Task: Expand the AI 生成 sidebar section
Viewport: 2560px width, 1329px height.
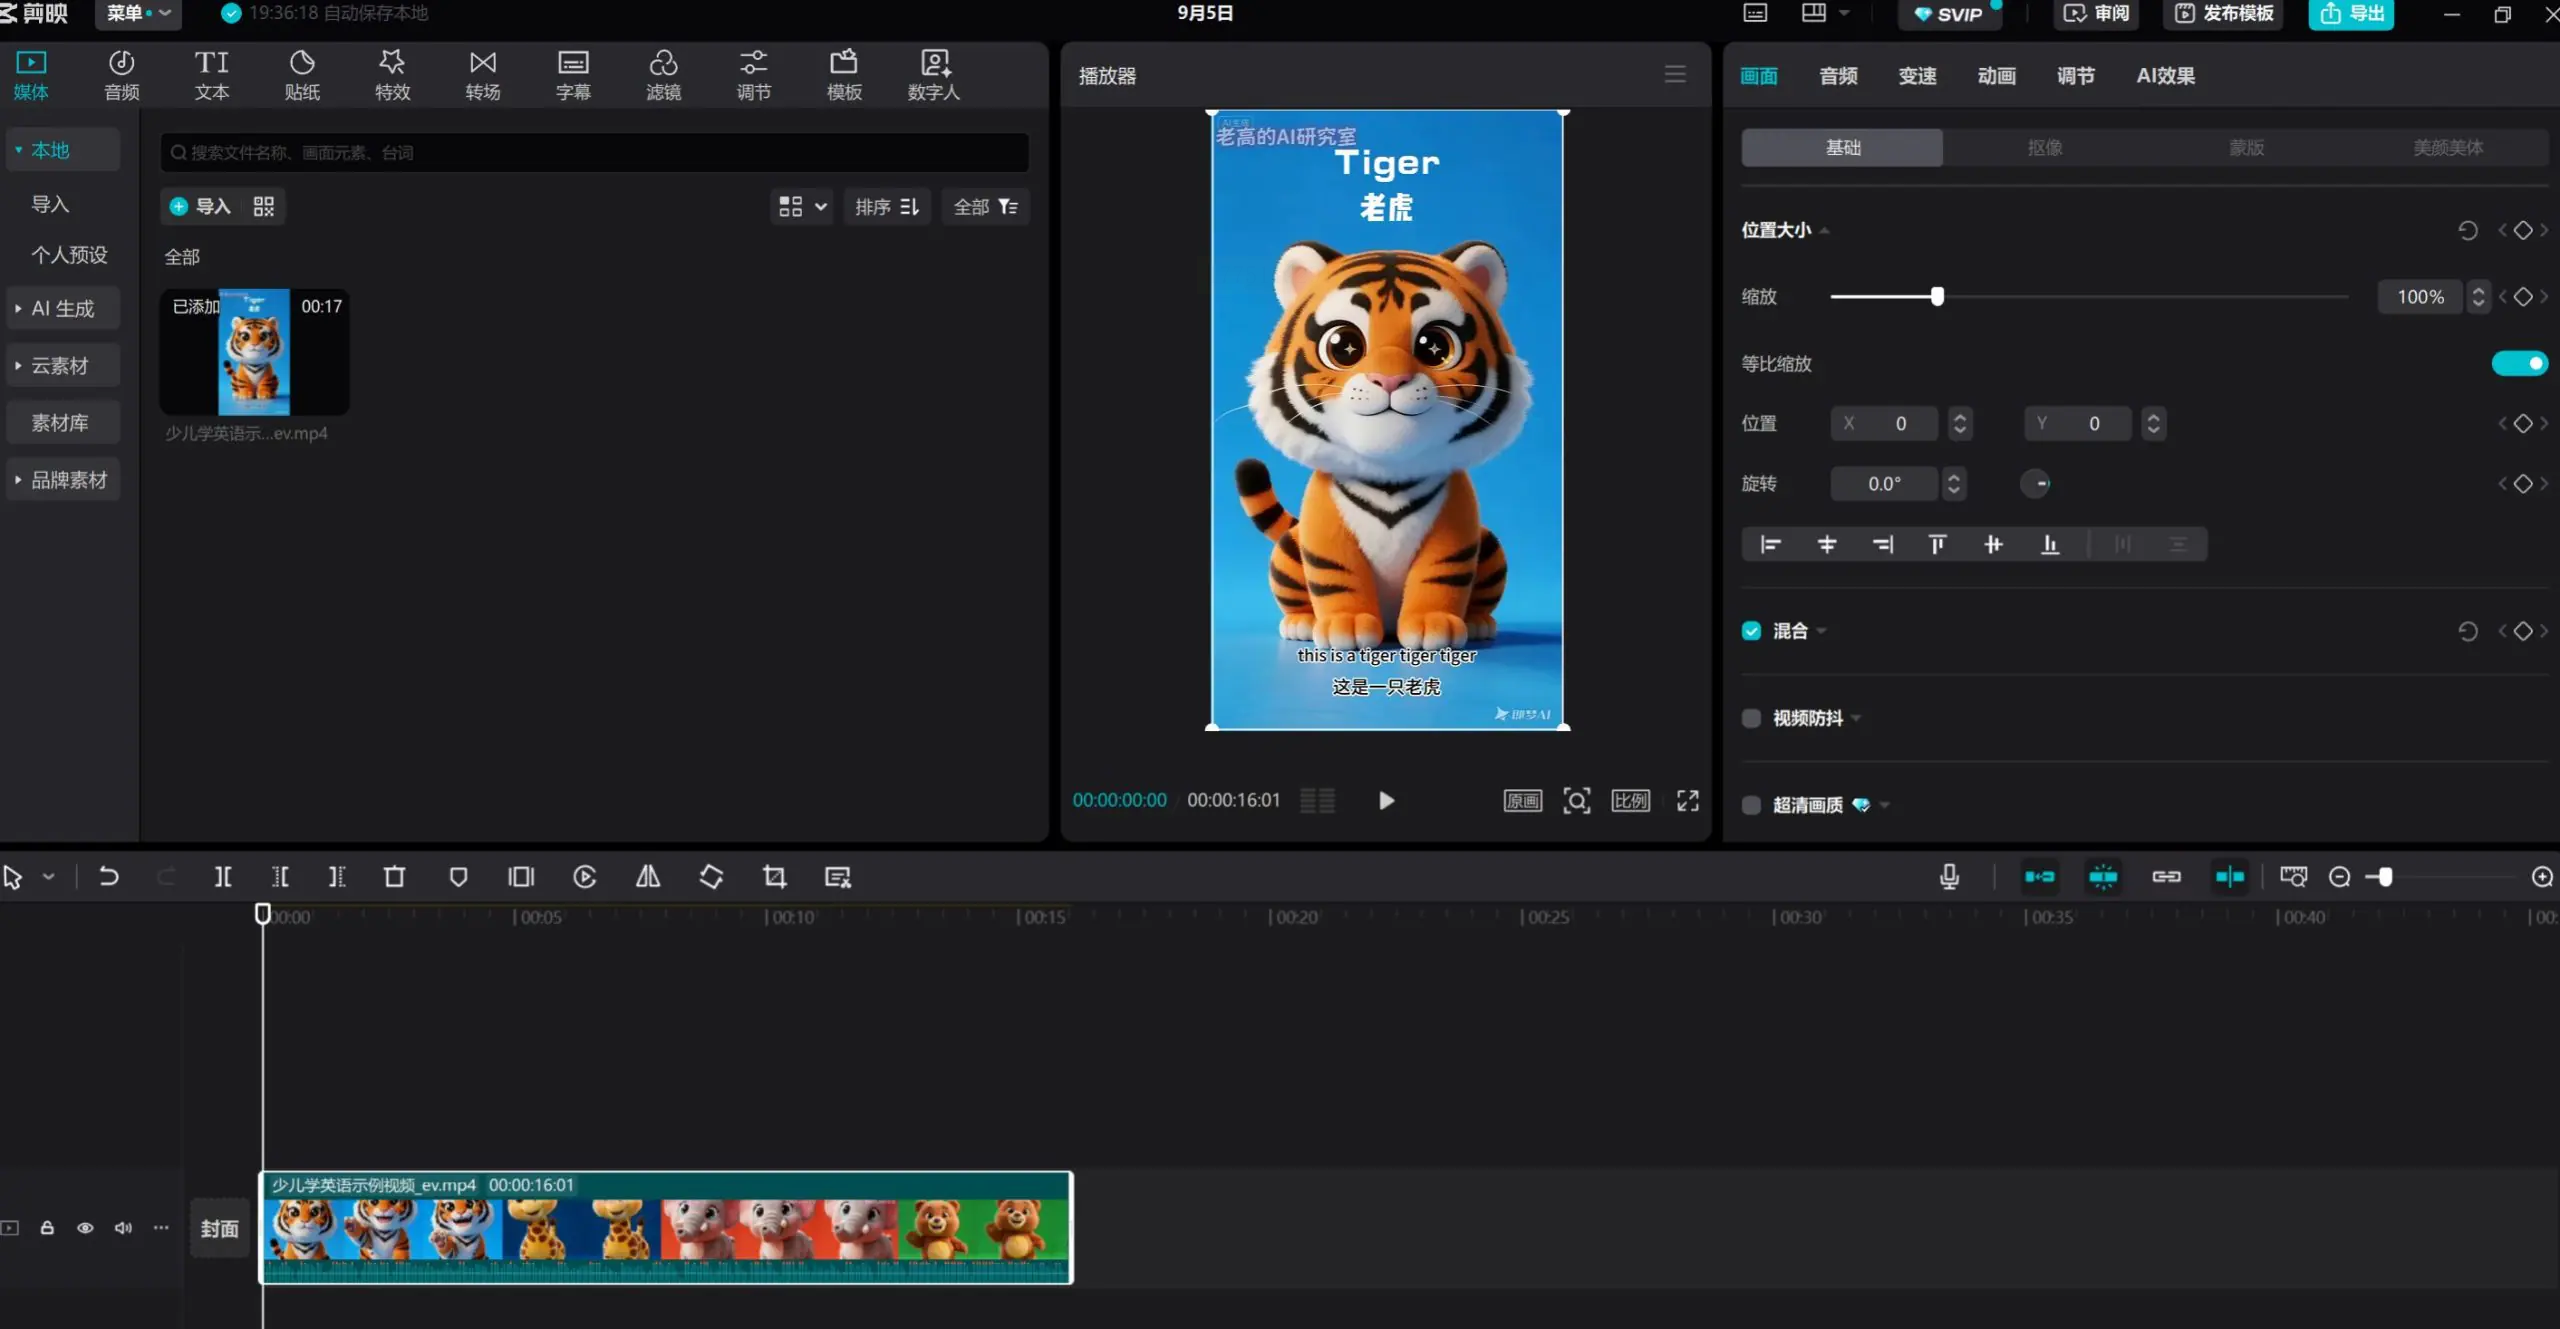Action: pyautogui.click(x=62, y=308)
